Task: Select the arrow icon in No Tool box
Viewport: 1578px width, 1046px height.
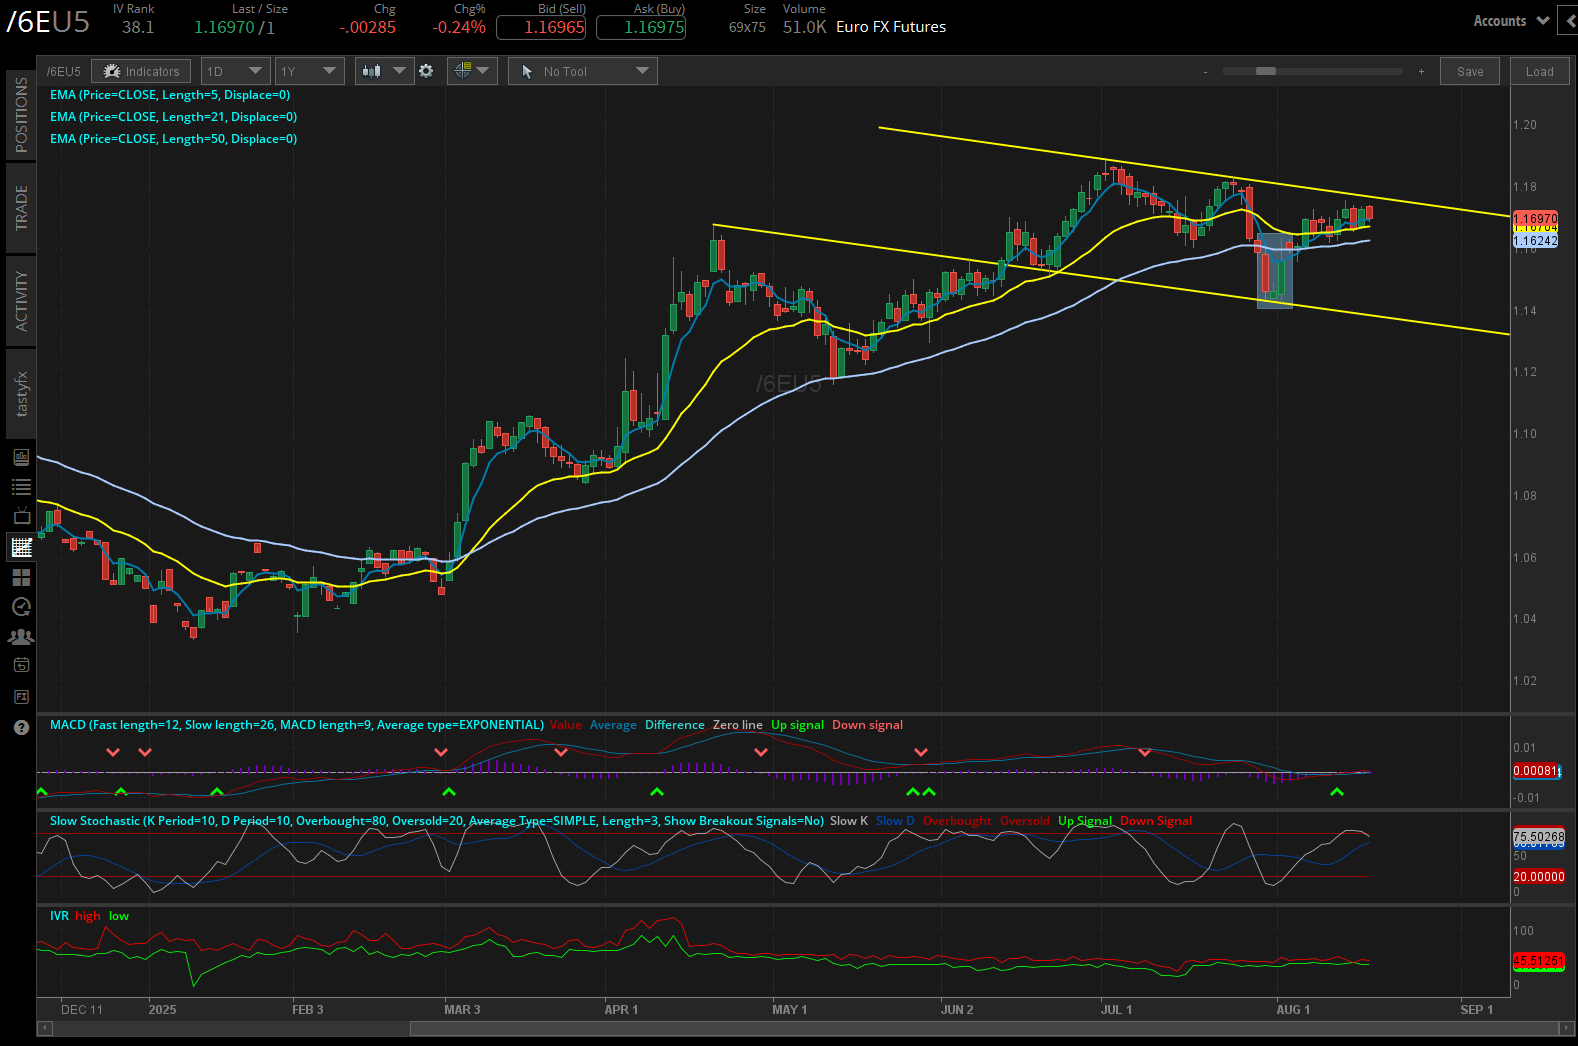Action: (527, 71)
